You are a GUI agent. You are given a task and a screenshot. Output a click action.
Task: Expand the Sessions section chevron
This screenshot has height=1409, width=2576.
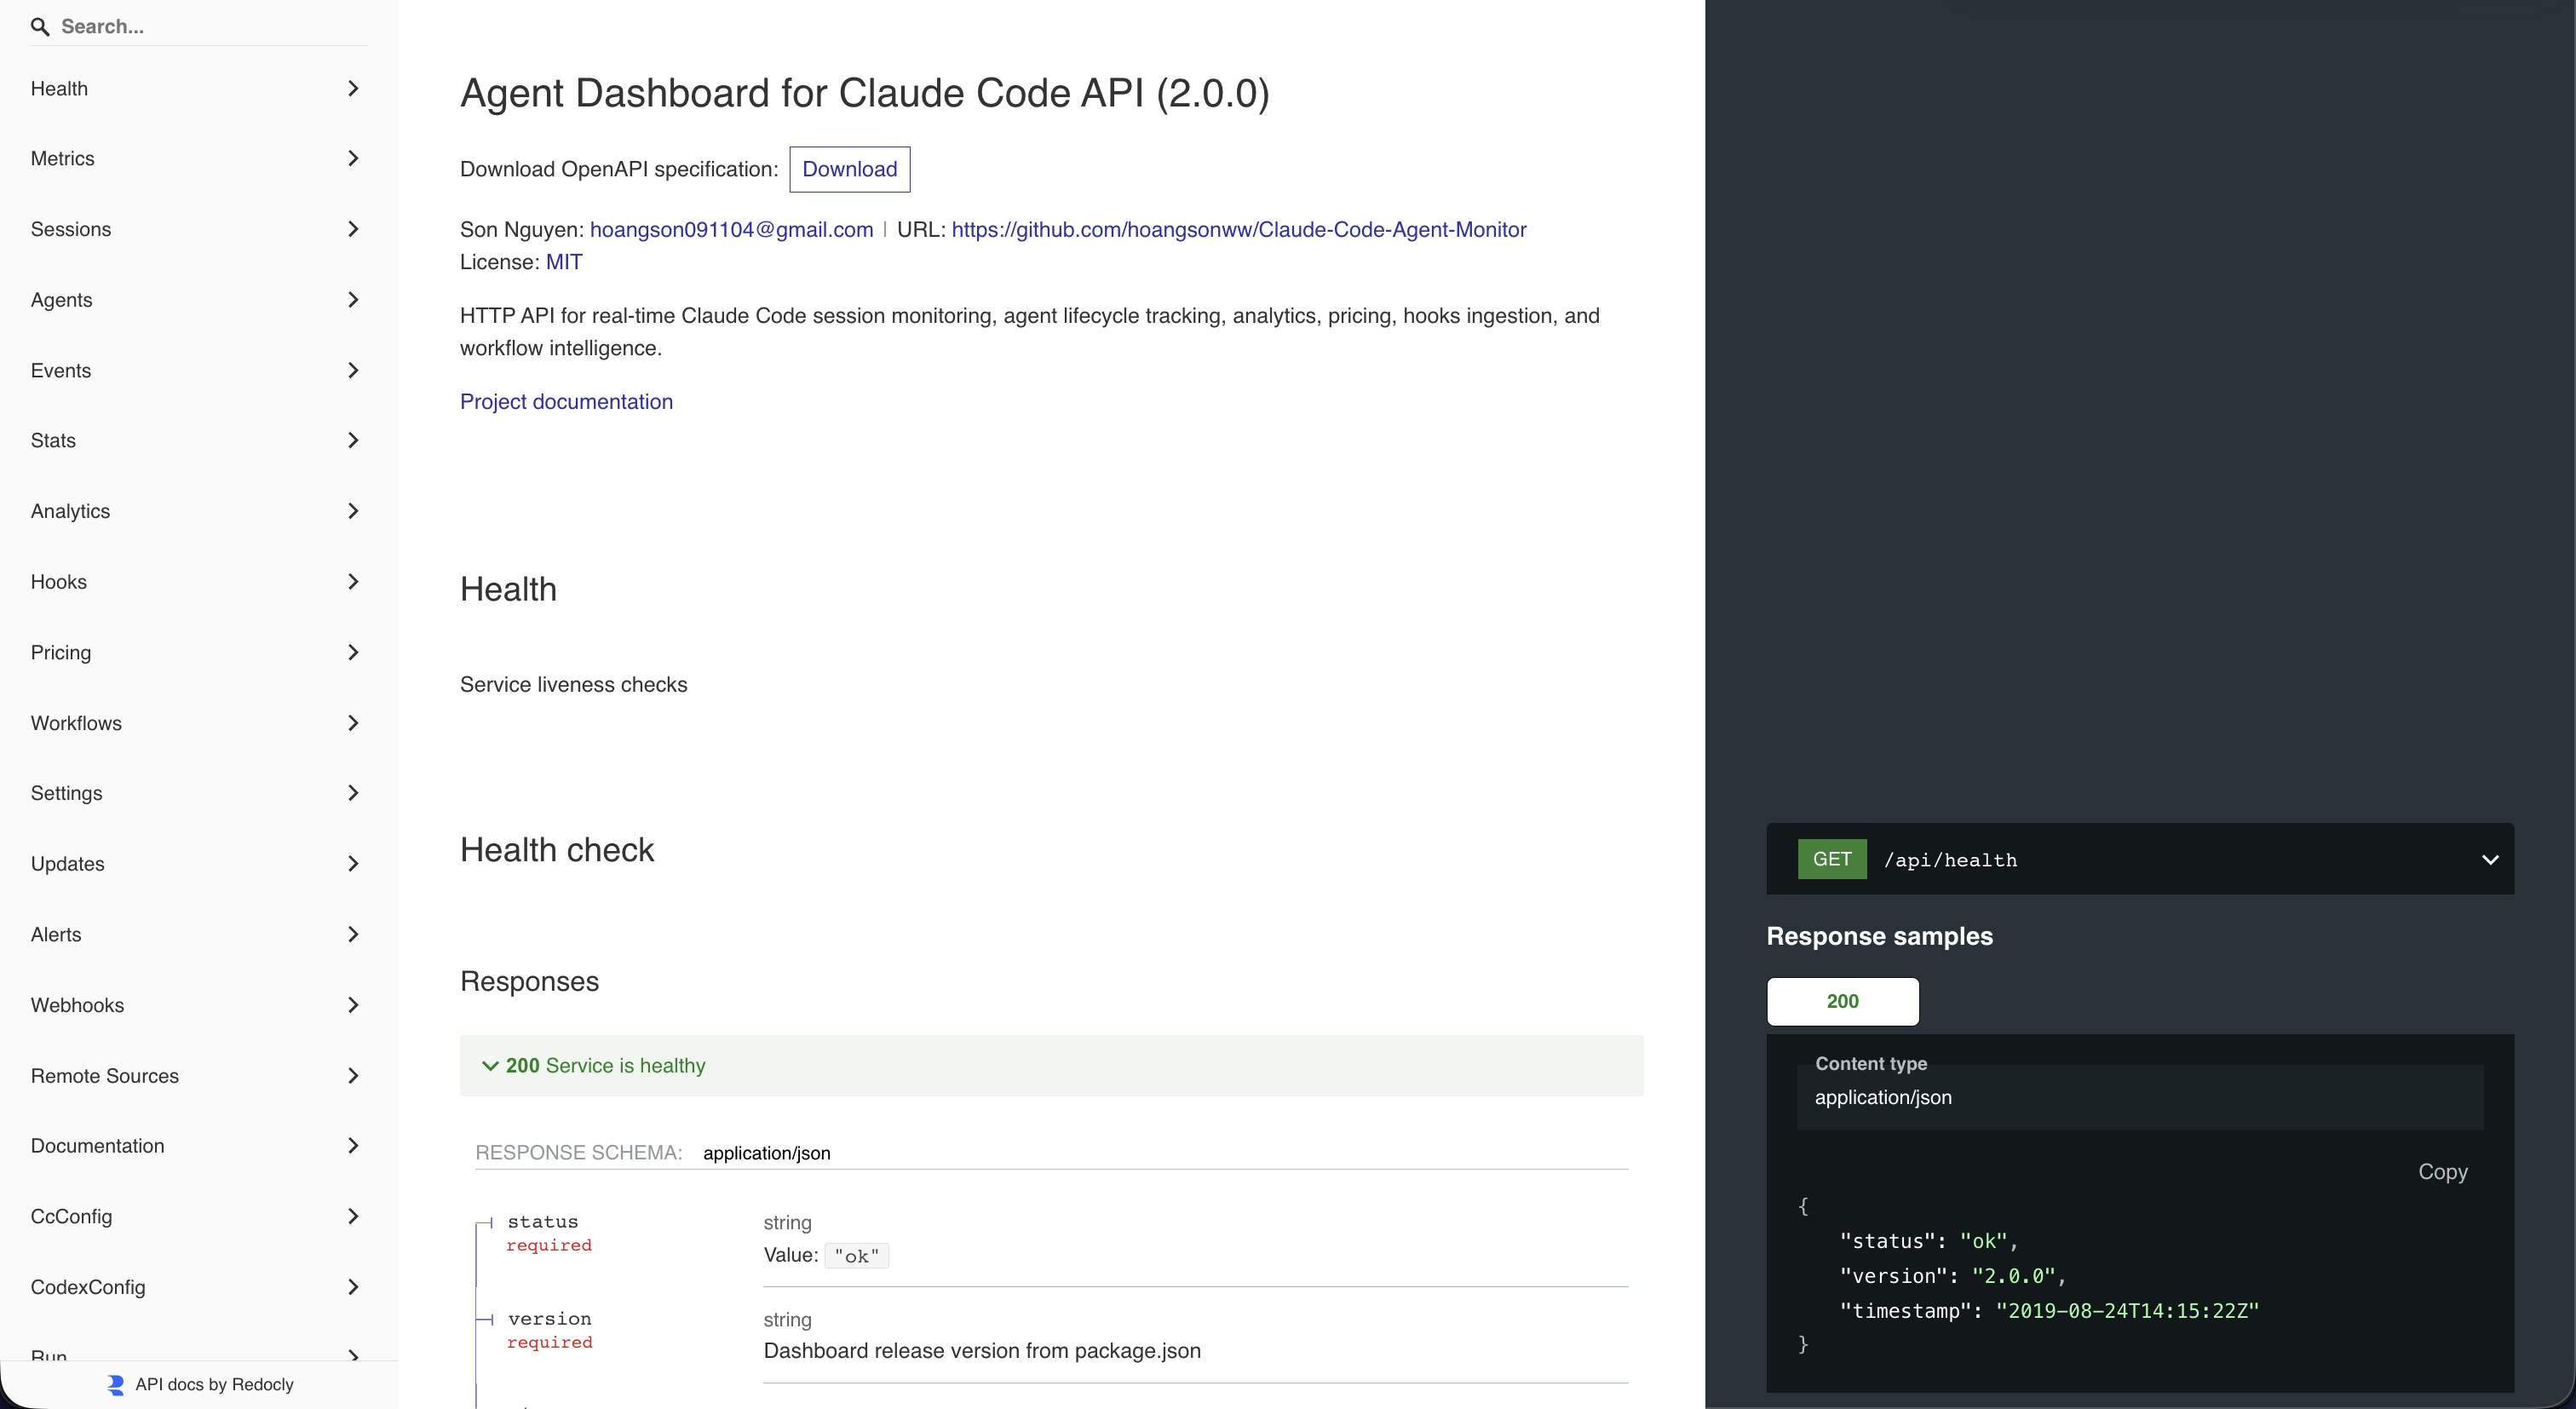click(353, 229)
